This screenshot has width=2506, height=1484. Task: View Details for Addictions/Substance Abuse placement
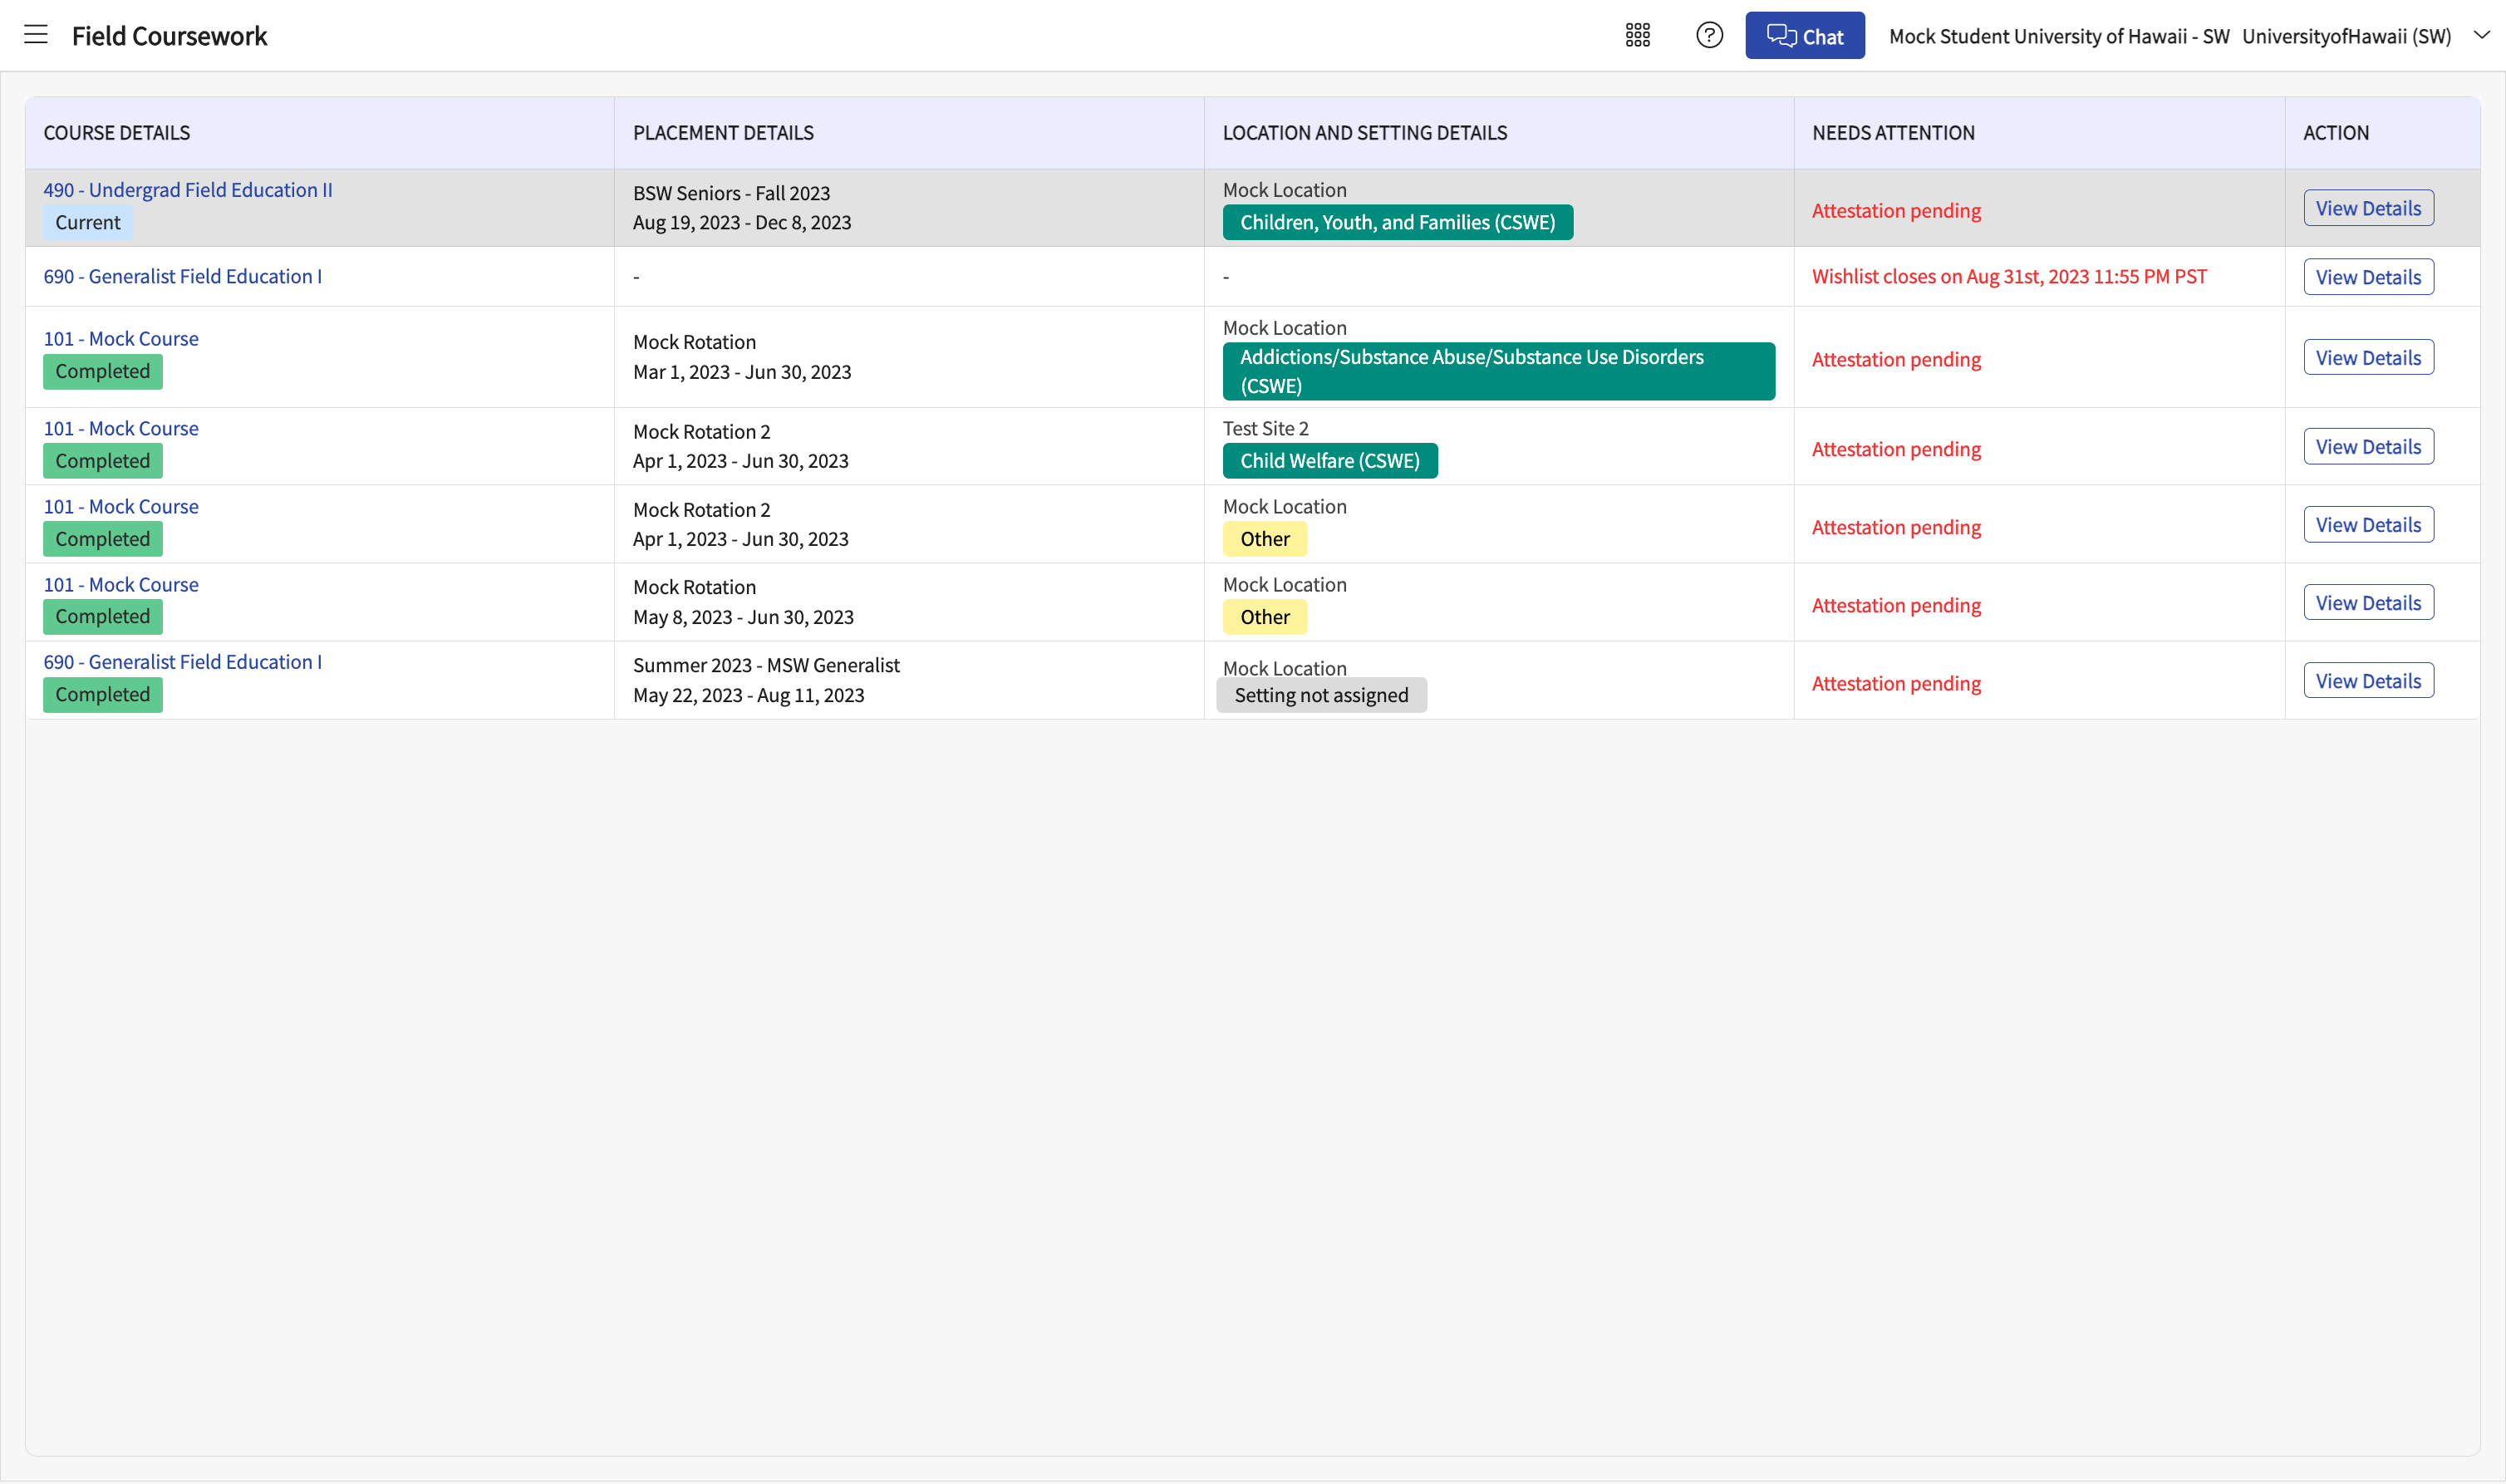[2367, 357]
